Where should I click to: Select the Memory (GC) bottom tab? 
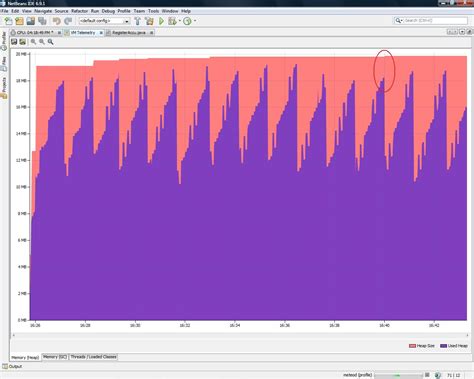[x=55, y=357]
